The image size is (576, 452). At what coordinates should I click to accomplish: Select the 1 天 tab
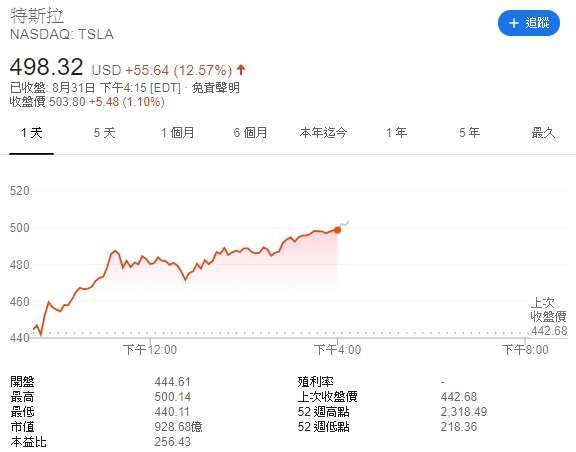(32, 133)
